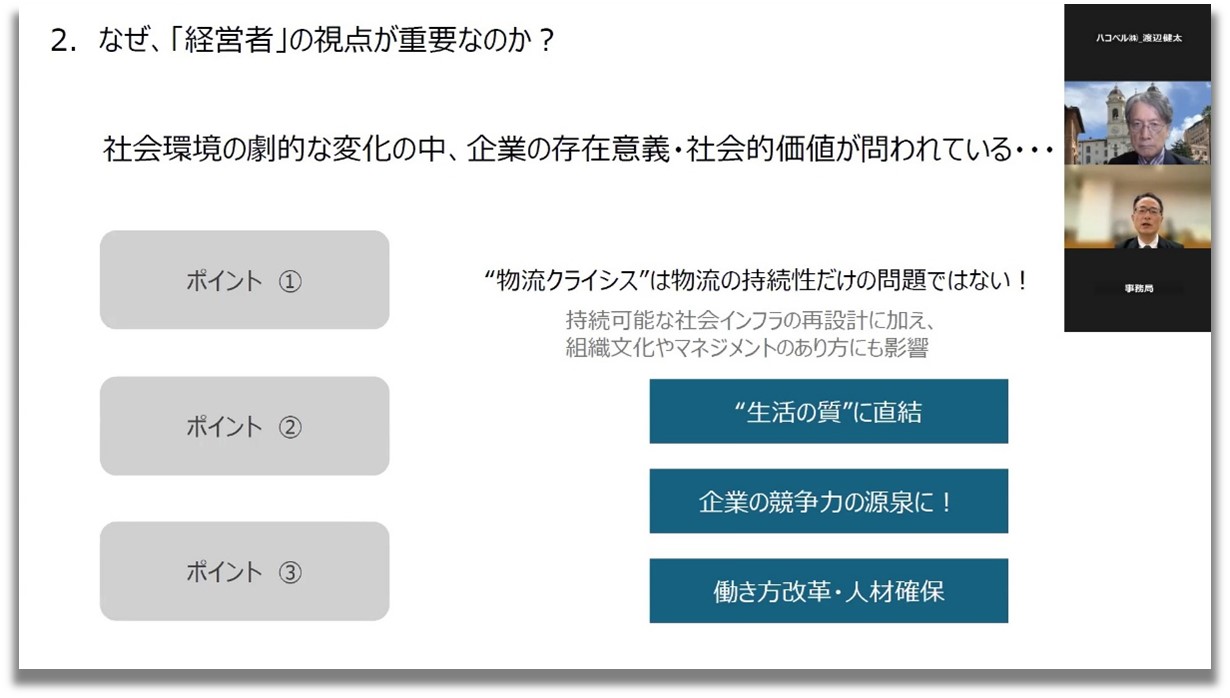Click the 持続可能な社会インフラの再設計に加え gray text line
The width and height of the screenshot is (1230, 698).
coord(749,322)
